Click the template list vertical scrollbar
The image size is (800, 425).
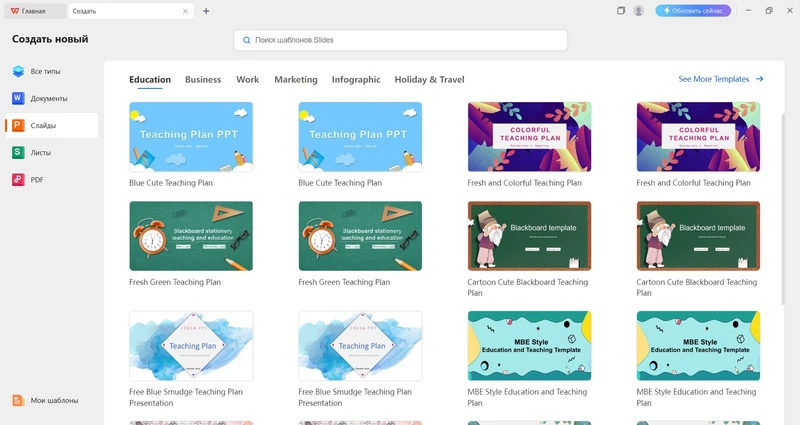click(x=783, y=209)
